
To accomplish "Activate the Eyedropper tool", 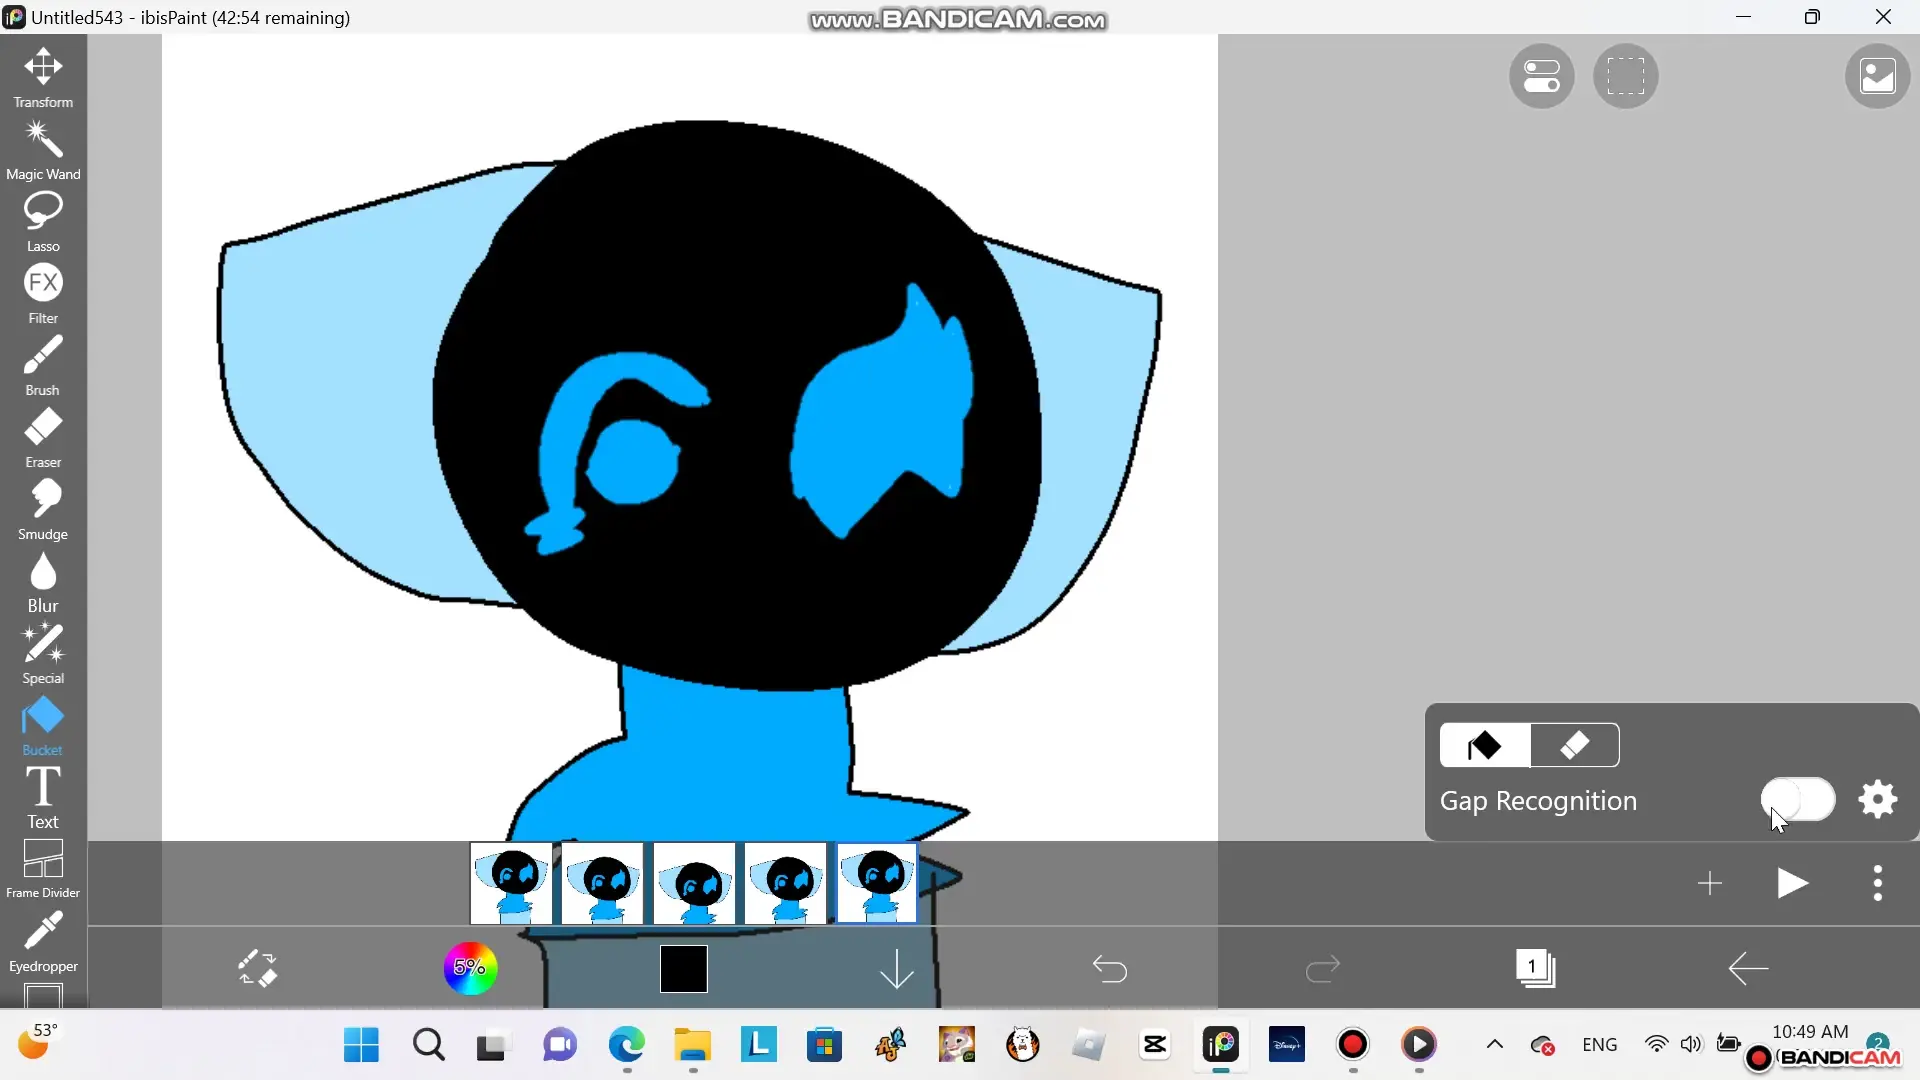I will coord(43,942).
